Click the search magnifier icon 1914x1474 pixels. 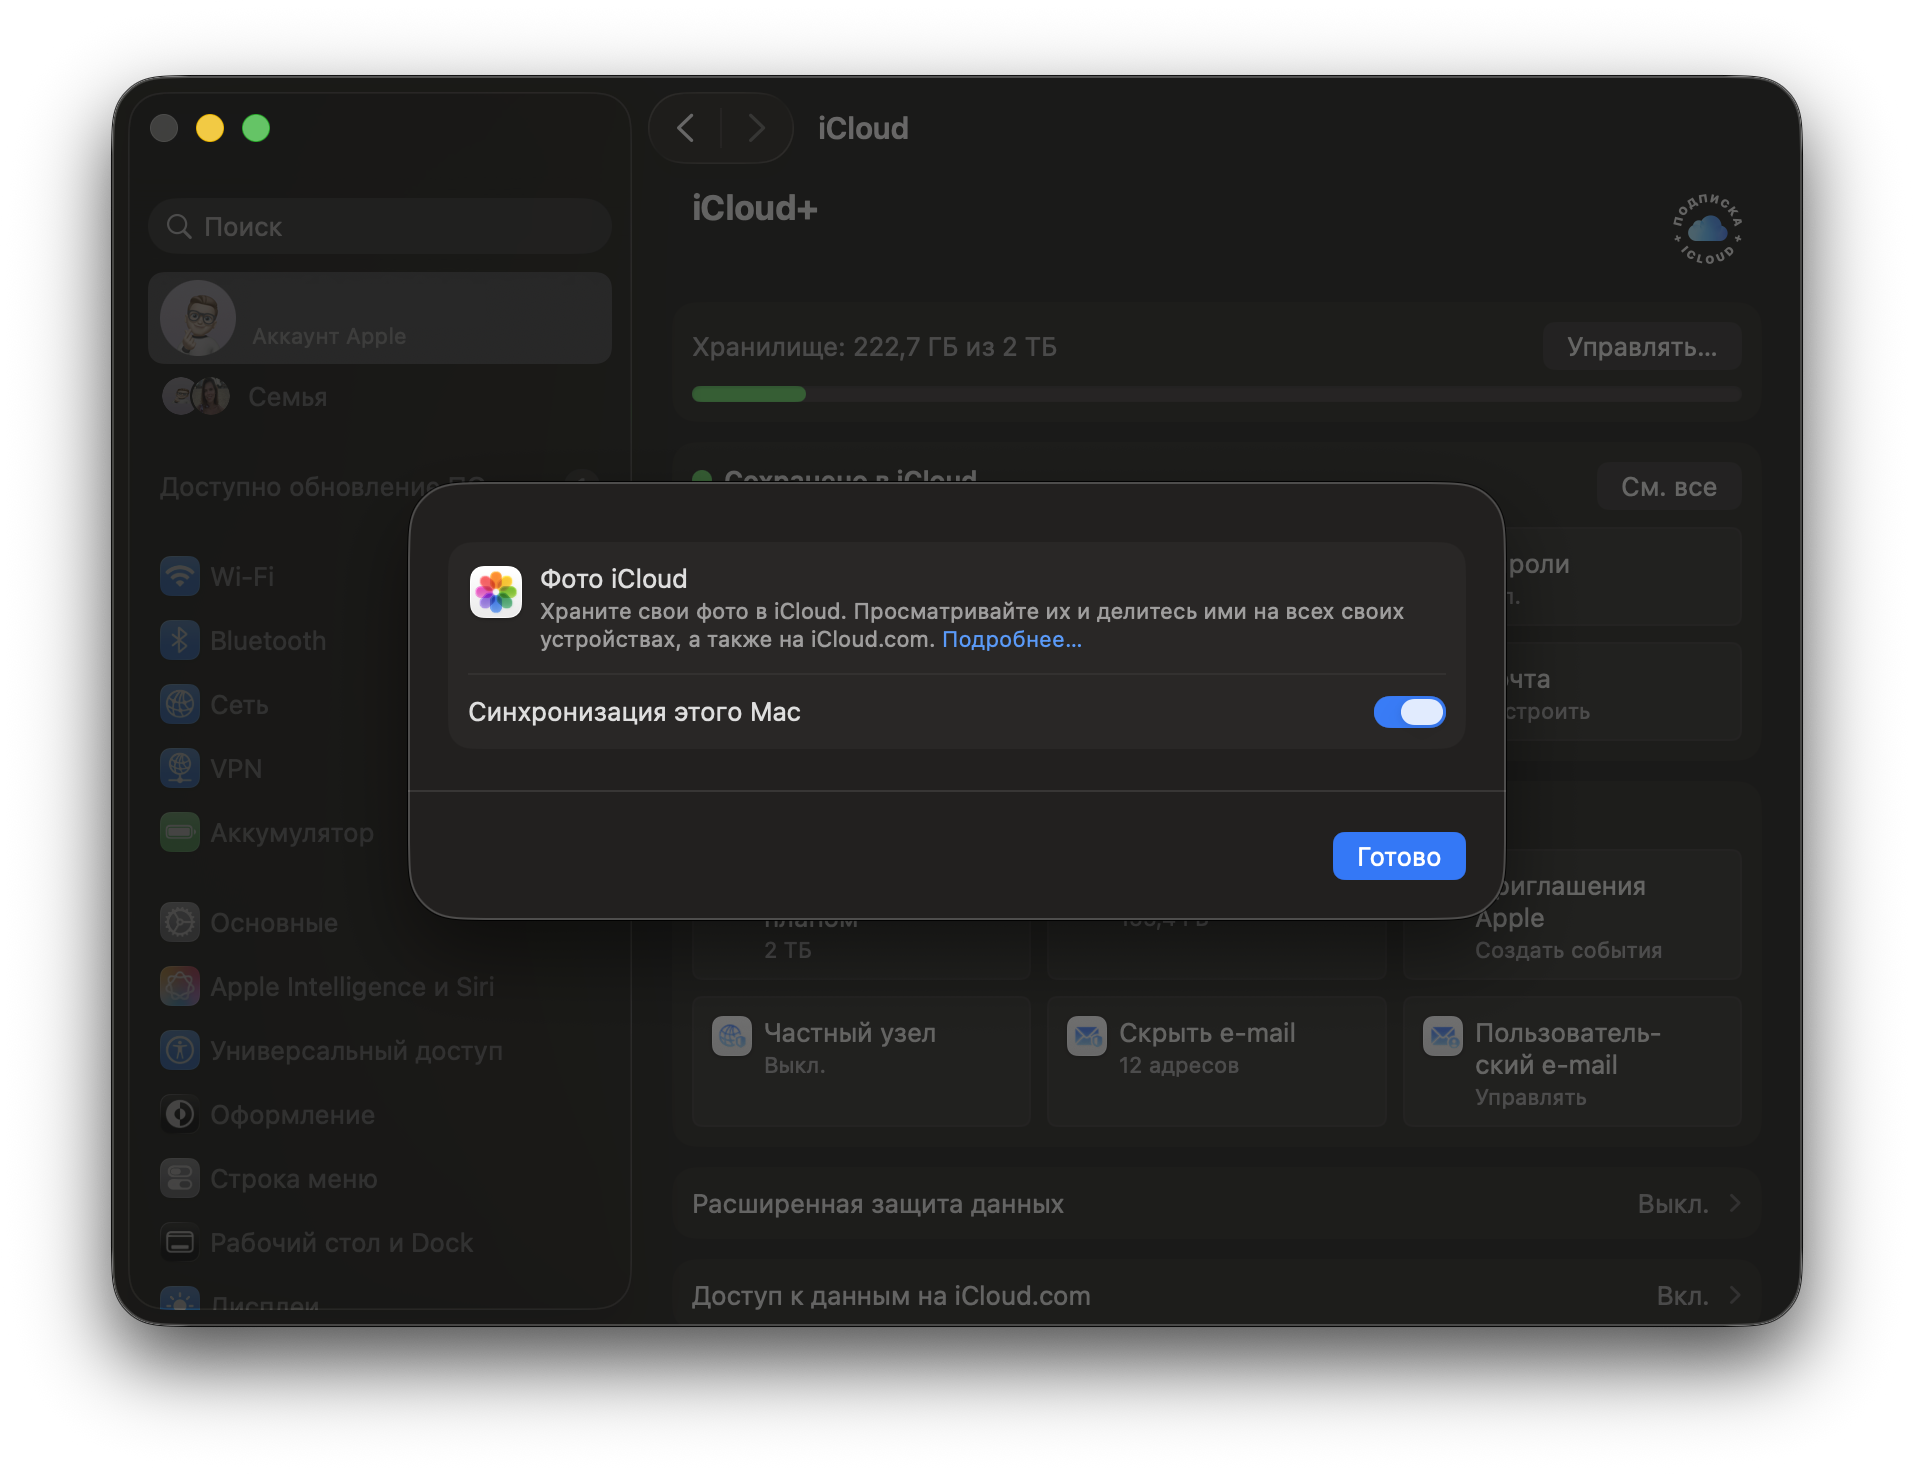(x=179, y=227)
